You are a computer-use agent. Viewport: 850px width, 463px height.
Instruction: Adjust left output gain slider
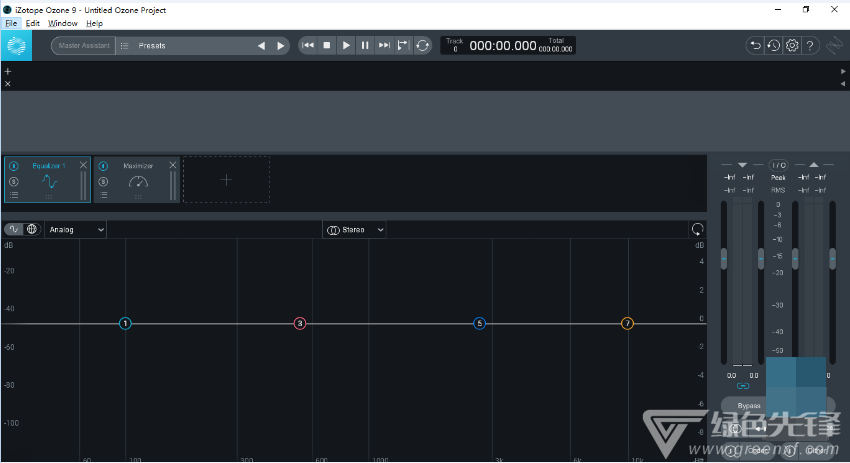pos(795,259)
